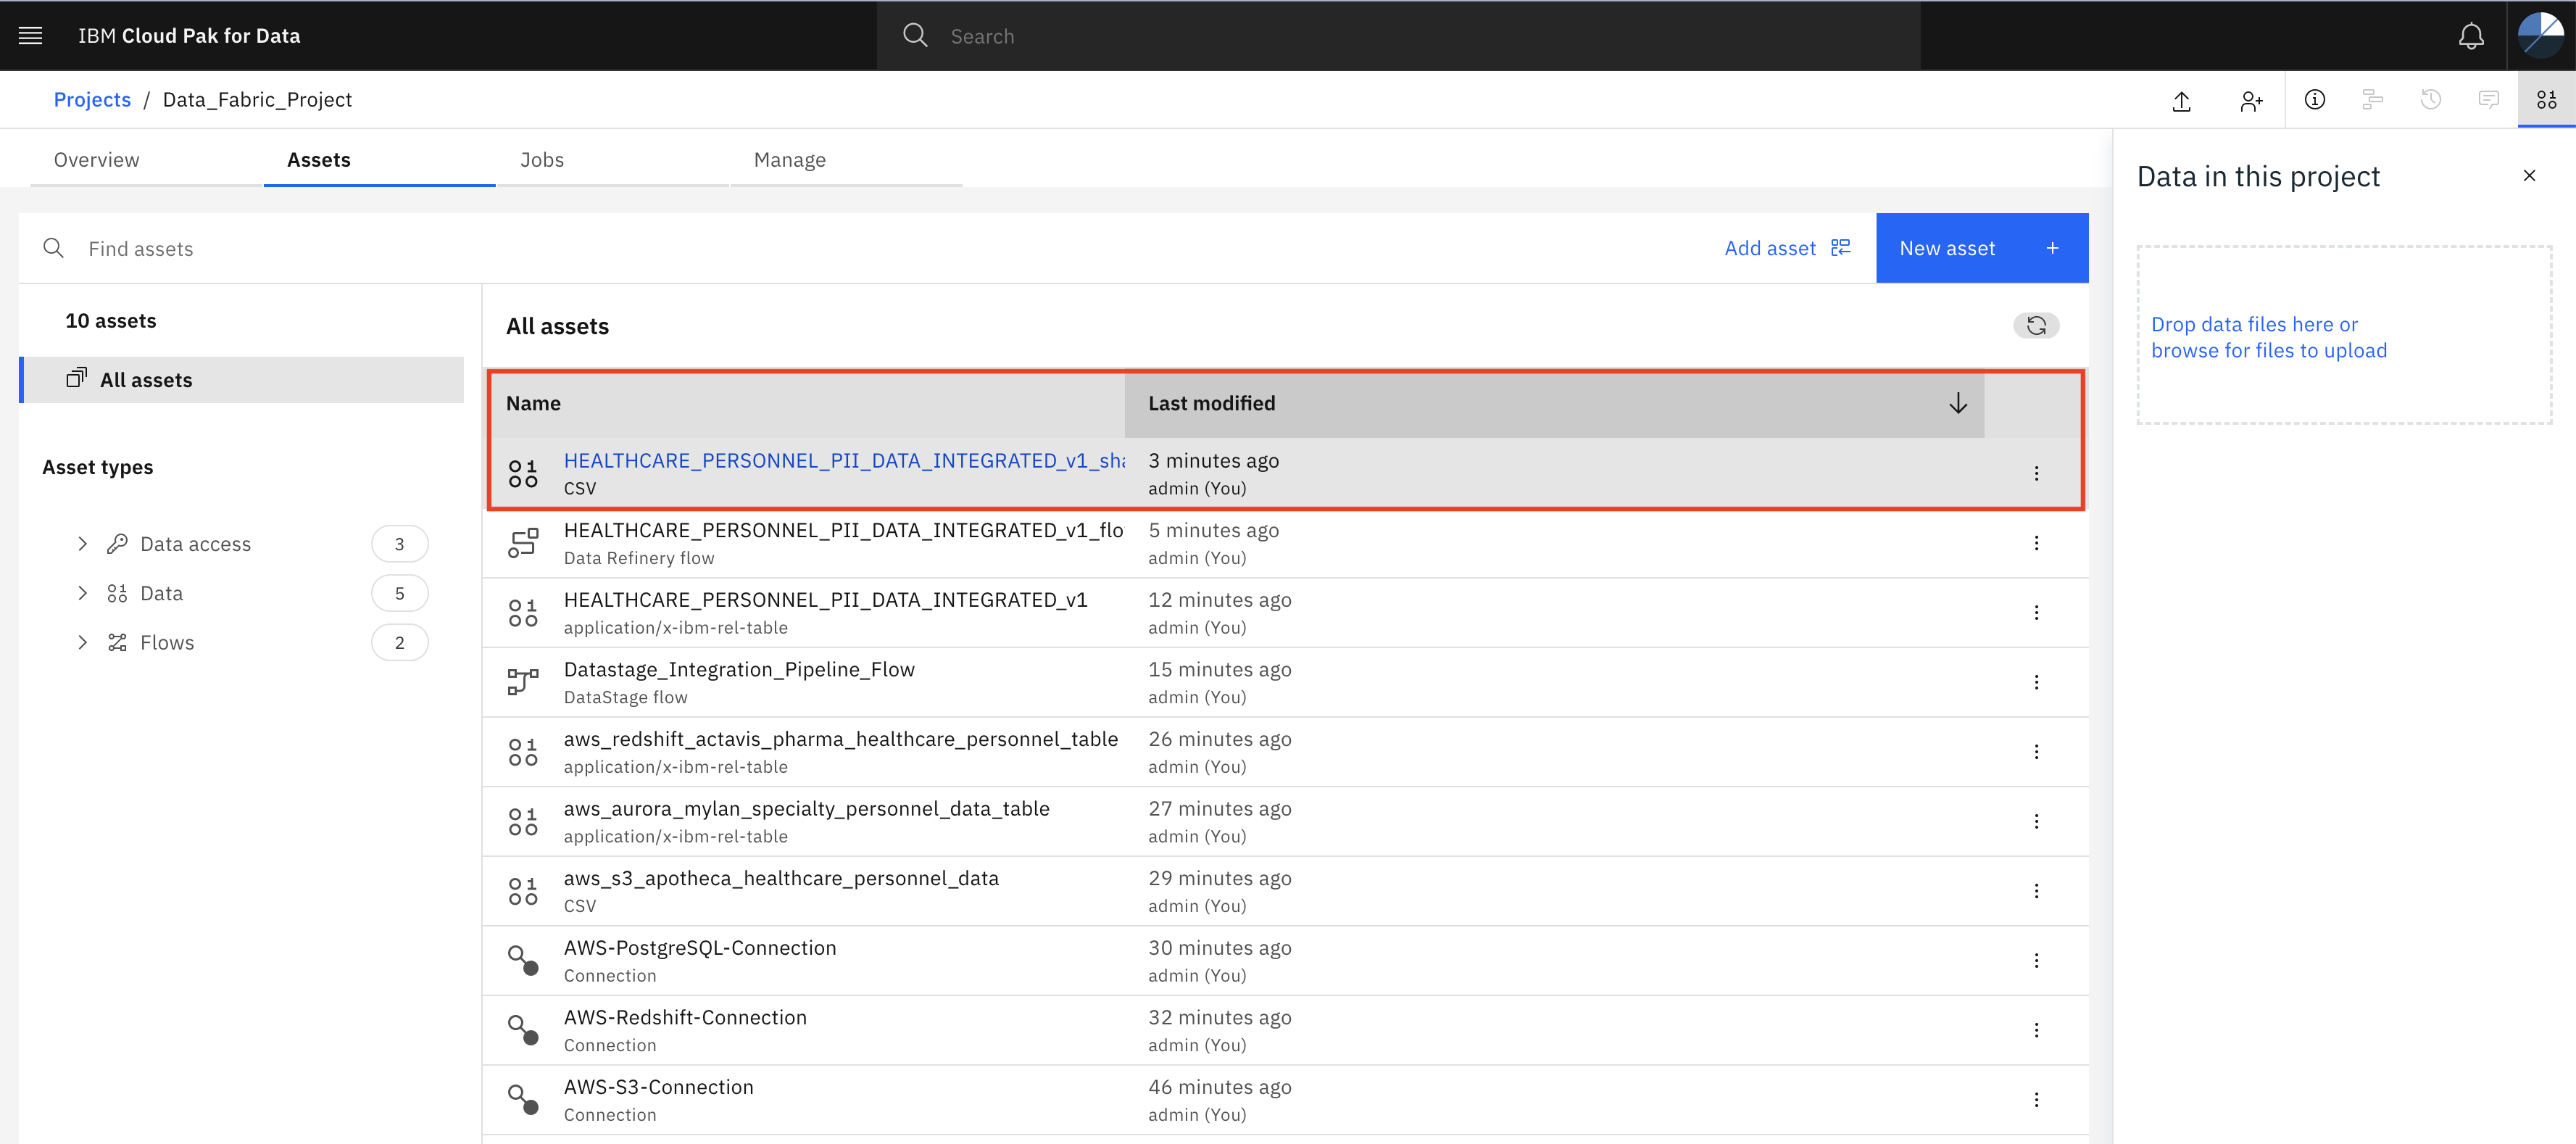Click the Data Refinery flow asset icon

(523, 543)
